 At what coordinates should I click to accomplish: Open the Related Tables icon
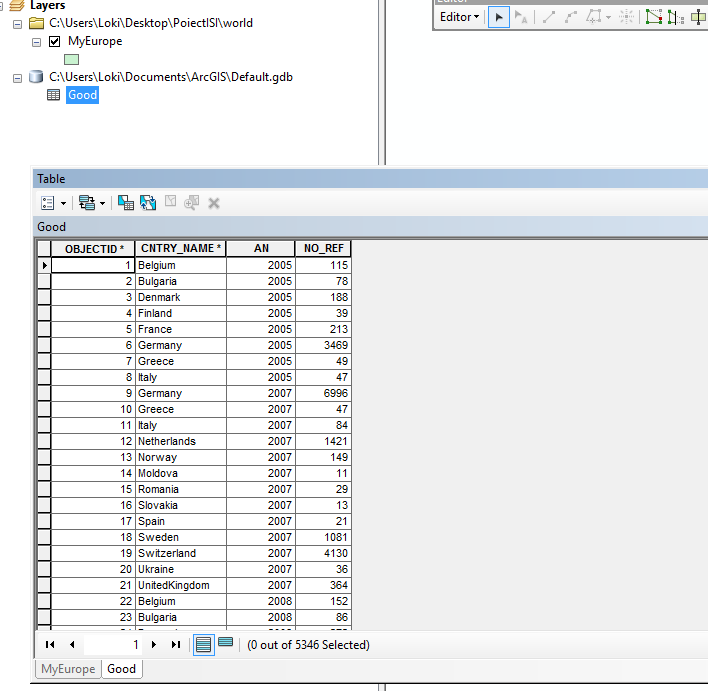[x=87, y=203]
